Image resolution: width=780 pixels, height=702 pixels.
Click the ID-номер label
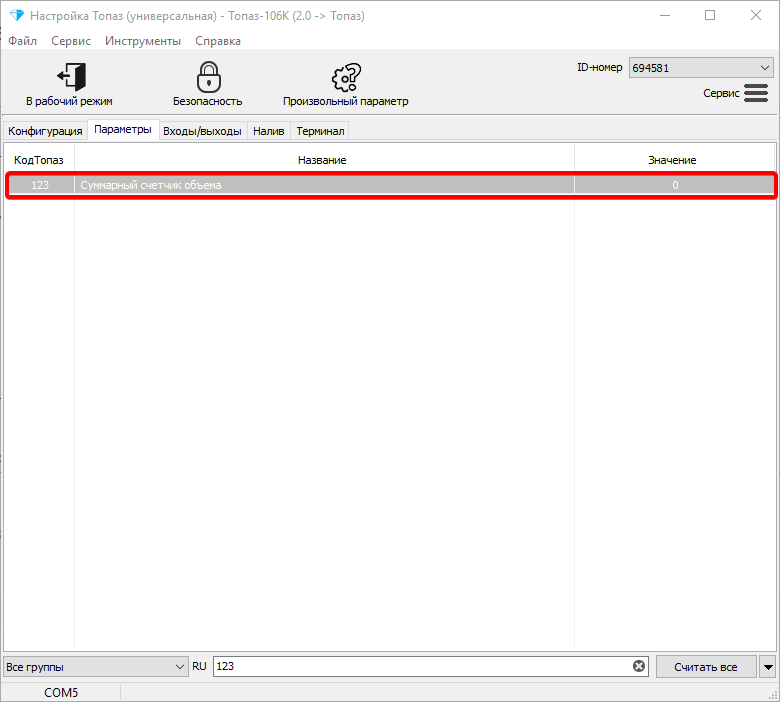click(x=599, y=67)
